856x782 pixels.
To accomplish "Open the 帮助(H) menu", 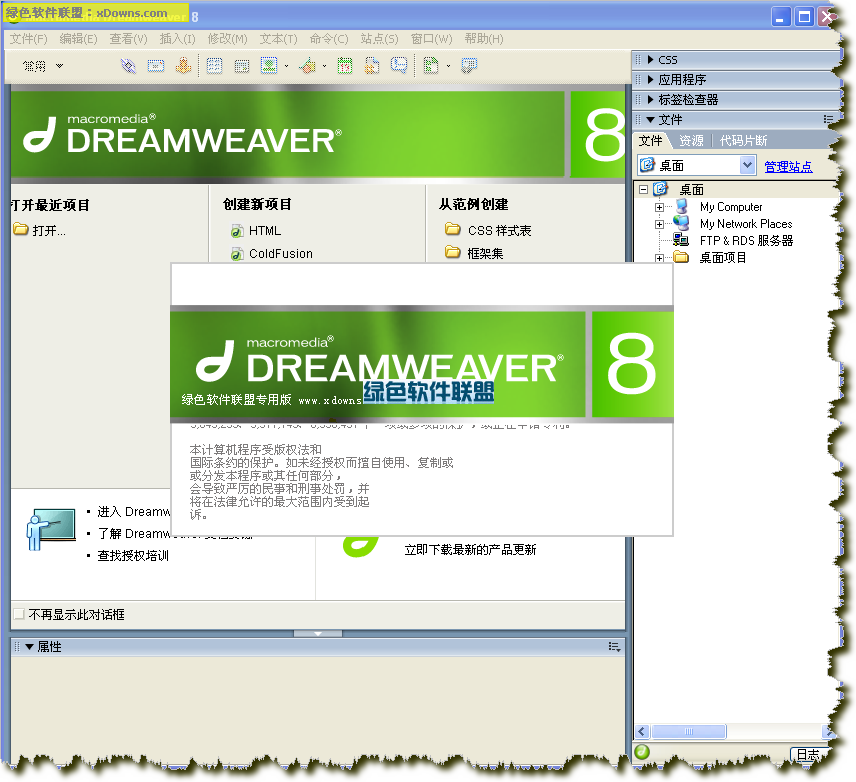I will click(484, 39).
